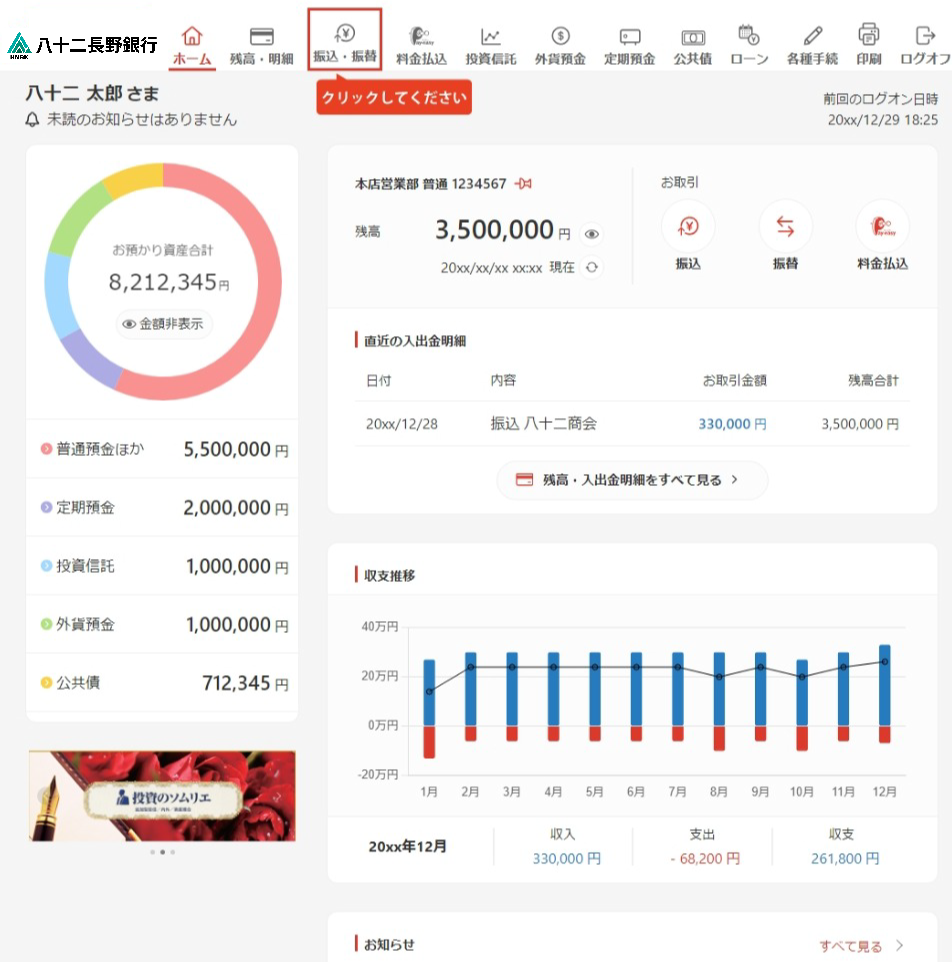Click the pin icon next to account number

[523, 184]
